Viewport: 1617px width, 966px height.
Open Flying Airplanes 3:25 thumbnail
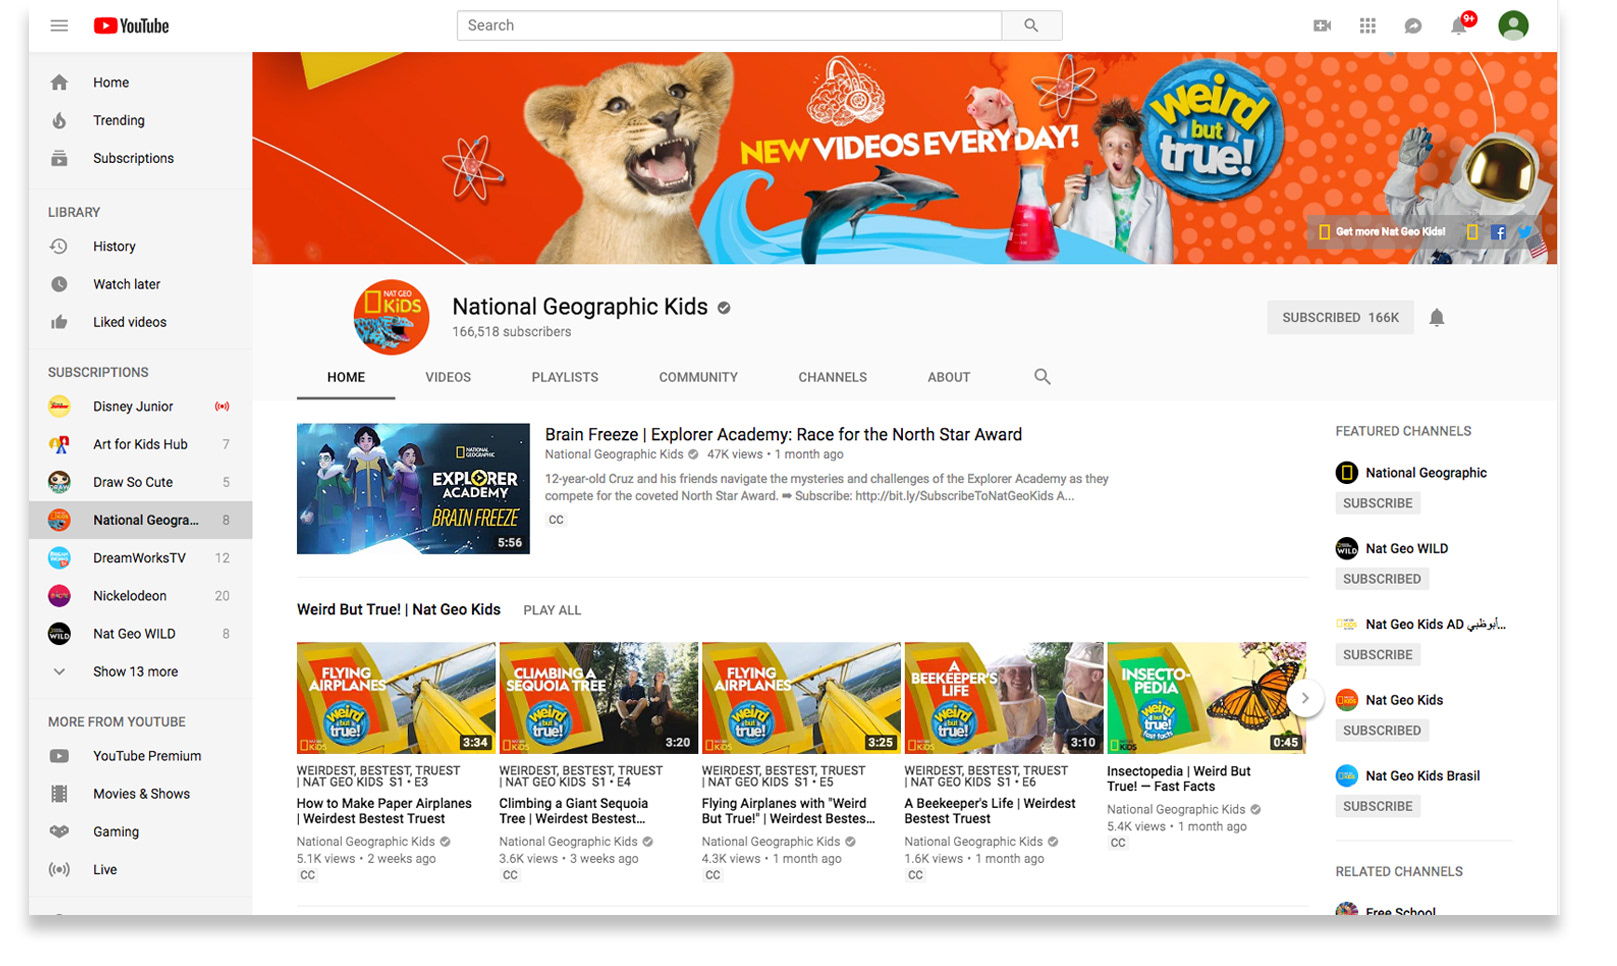tap(801, 698)
